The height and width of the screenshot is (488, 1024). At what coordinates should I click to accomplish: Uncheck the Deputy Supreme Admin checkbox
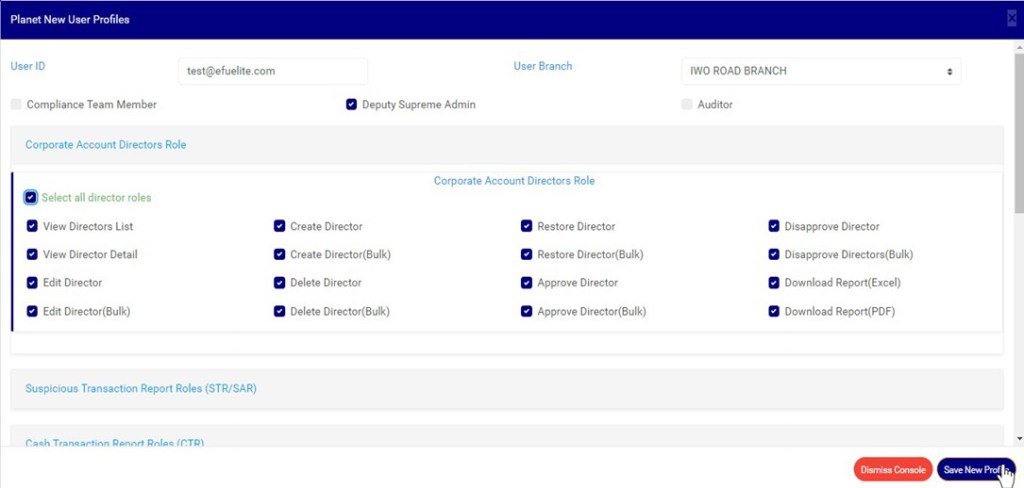pyautogui.click(x=351, y=104)
